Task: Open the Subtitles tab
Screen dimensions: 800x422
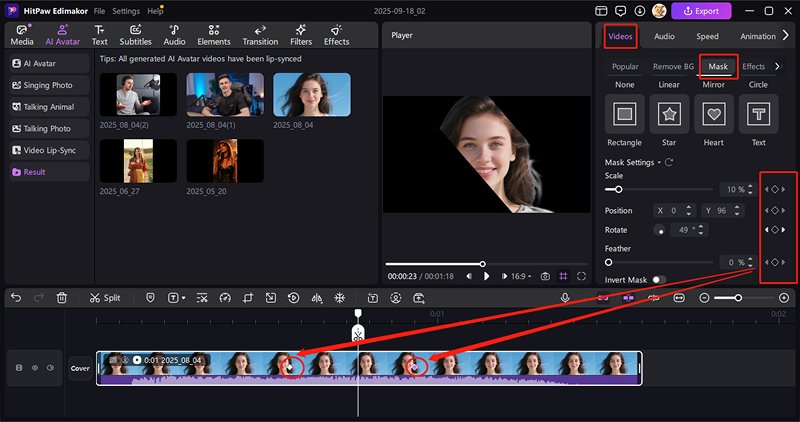Action: tap(135, 35)
